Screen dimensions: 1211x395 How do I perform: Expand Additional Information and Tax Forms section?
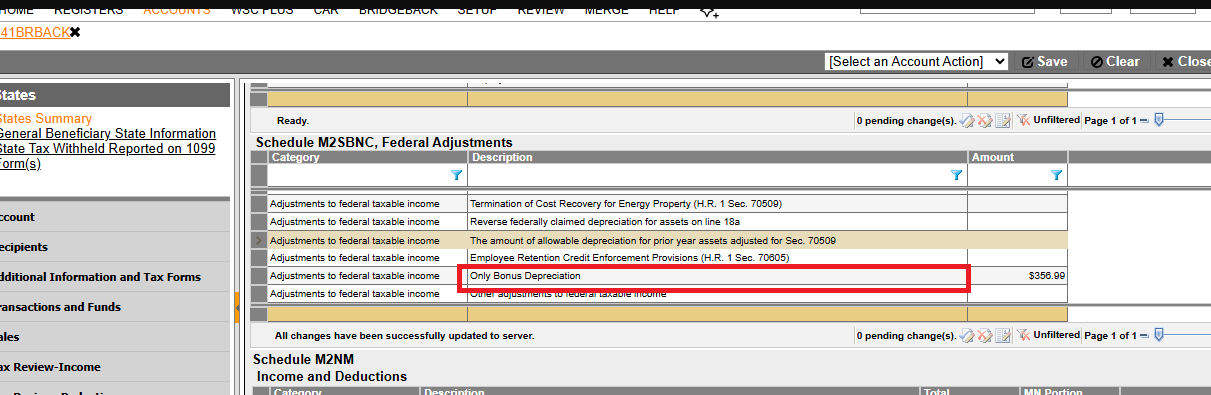pyautogui.click(x=115, y=277)
